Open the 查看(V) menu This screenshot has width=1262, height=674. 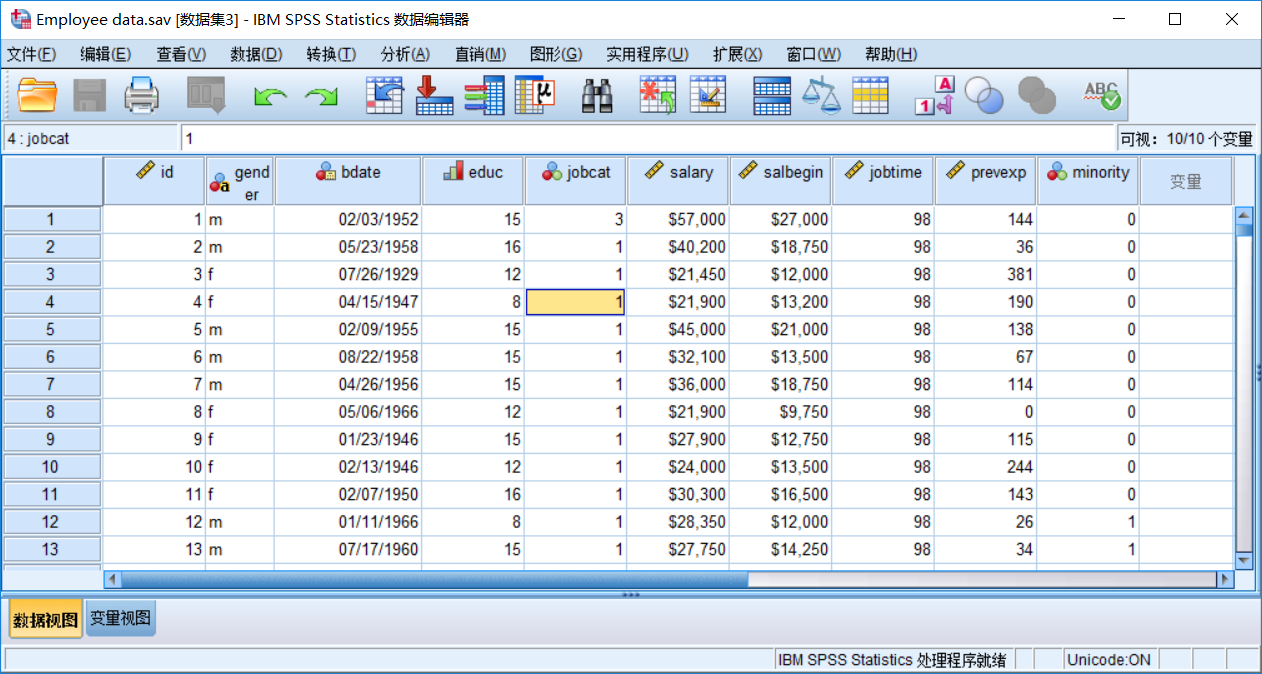tap(181, 54)
